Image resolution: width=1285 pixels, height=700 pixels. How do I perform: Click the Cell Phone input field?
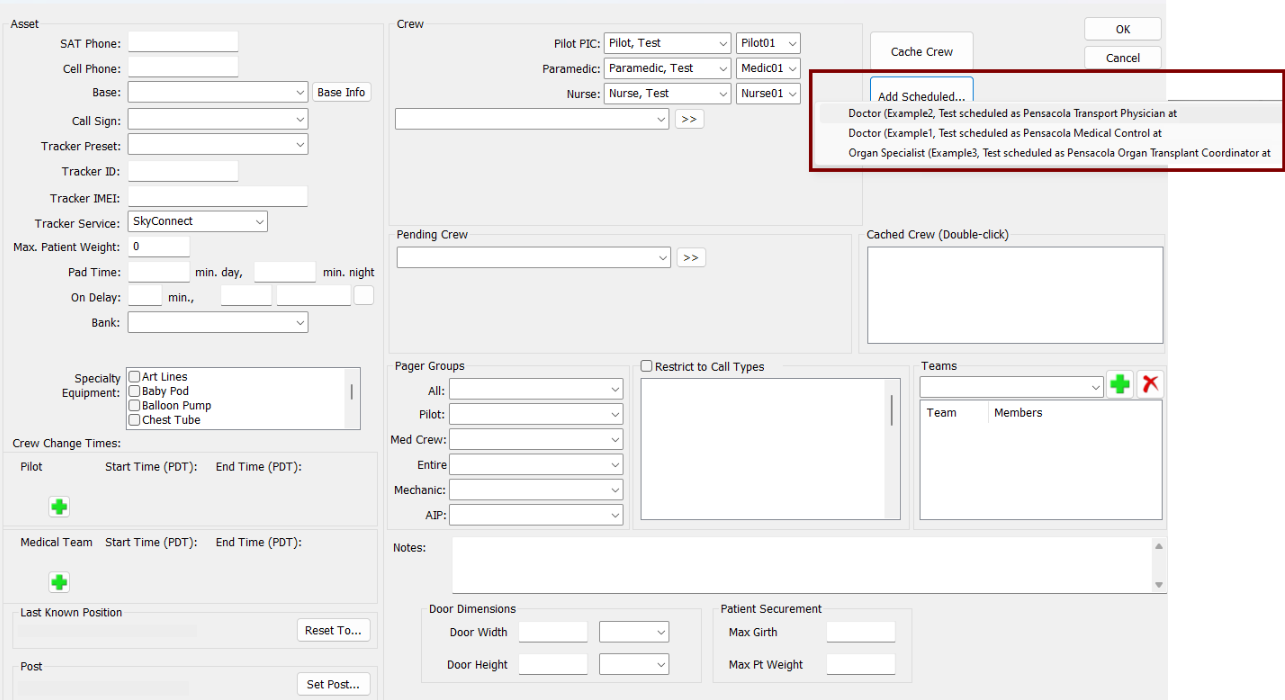tap(183, 67)
